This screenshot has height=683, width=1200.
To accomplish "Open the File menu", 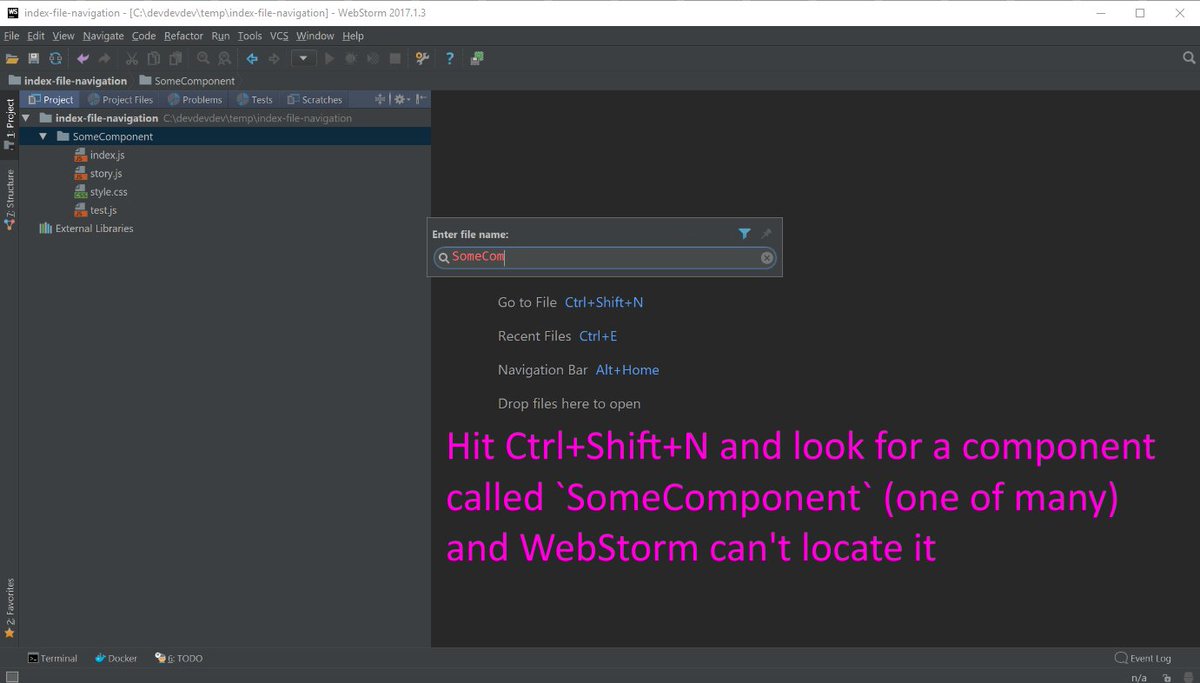I will click(x=11, y=36).
